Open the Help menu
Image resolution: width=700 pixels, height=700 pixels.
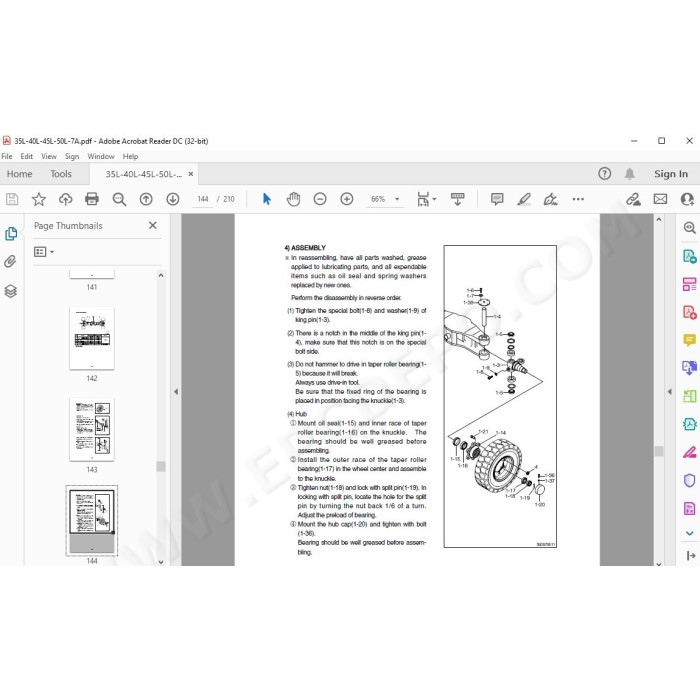click(x=130, y=156)
